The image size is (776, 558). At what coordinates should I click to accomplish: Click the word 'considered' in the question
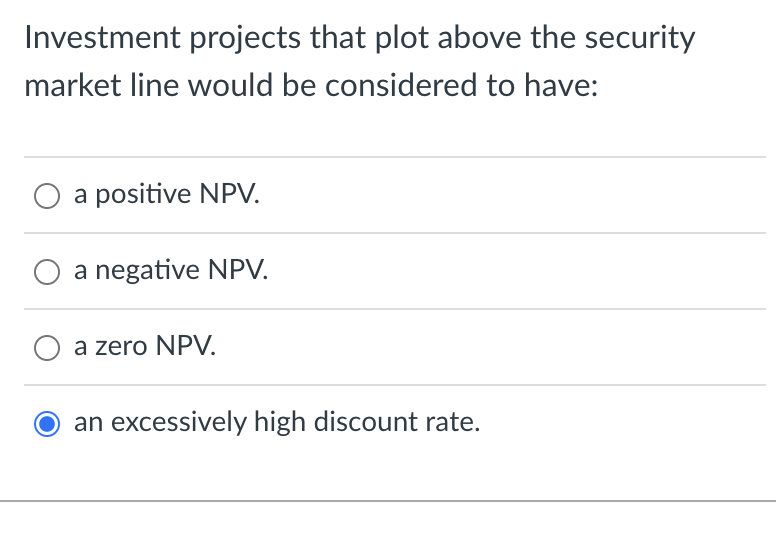point(400,85)
